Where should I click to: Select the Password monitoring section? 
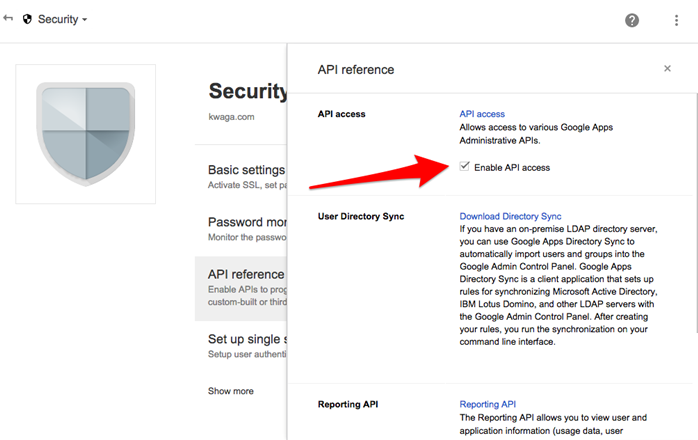pyautogui.click(x=241, y=229)
